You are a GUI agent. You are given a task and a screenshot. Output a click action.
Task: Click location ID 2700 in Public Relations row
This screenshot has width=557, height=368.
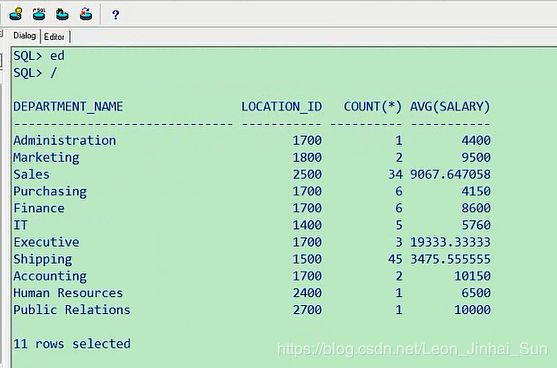point(307,310)
